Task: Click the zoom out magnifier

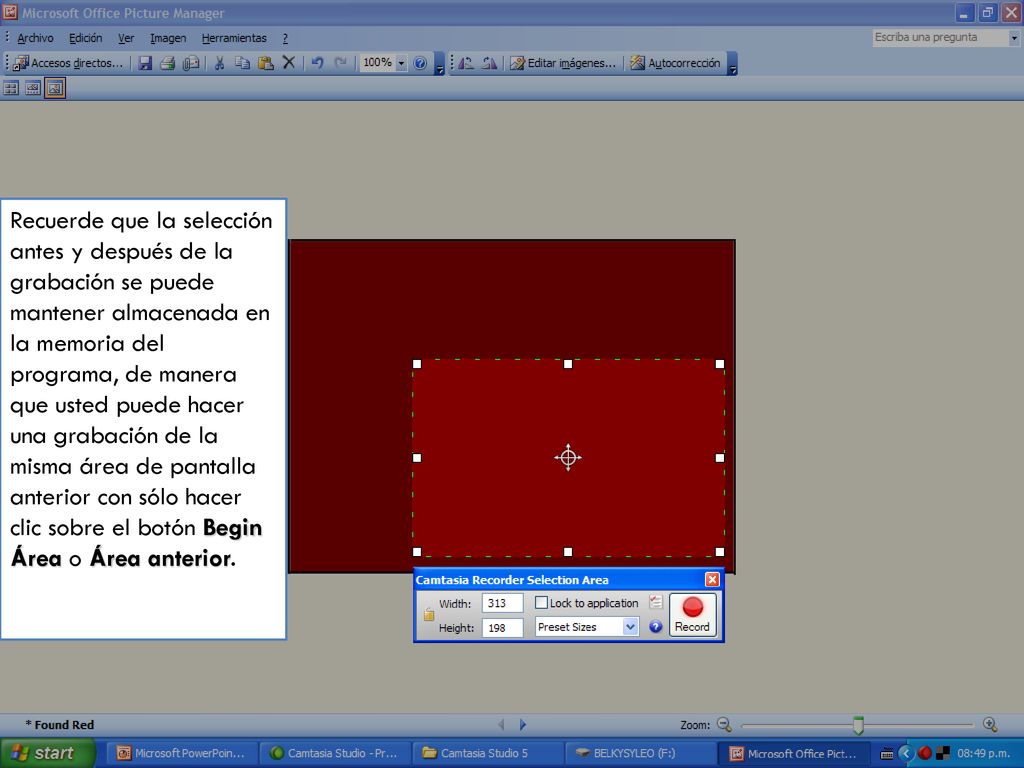Action: coord(724,724)
